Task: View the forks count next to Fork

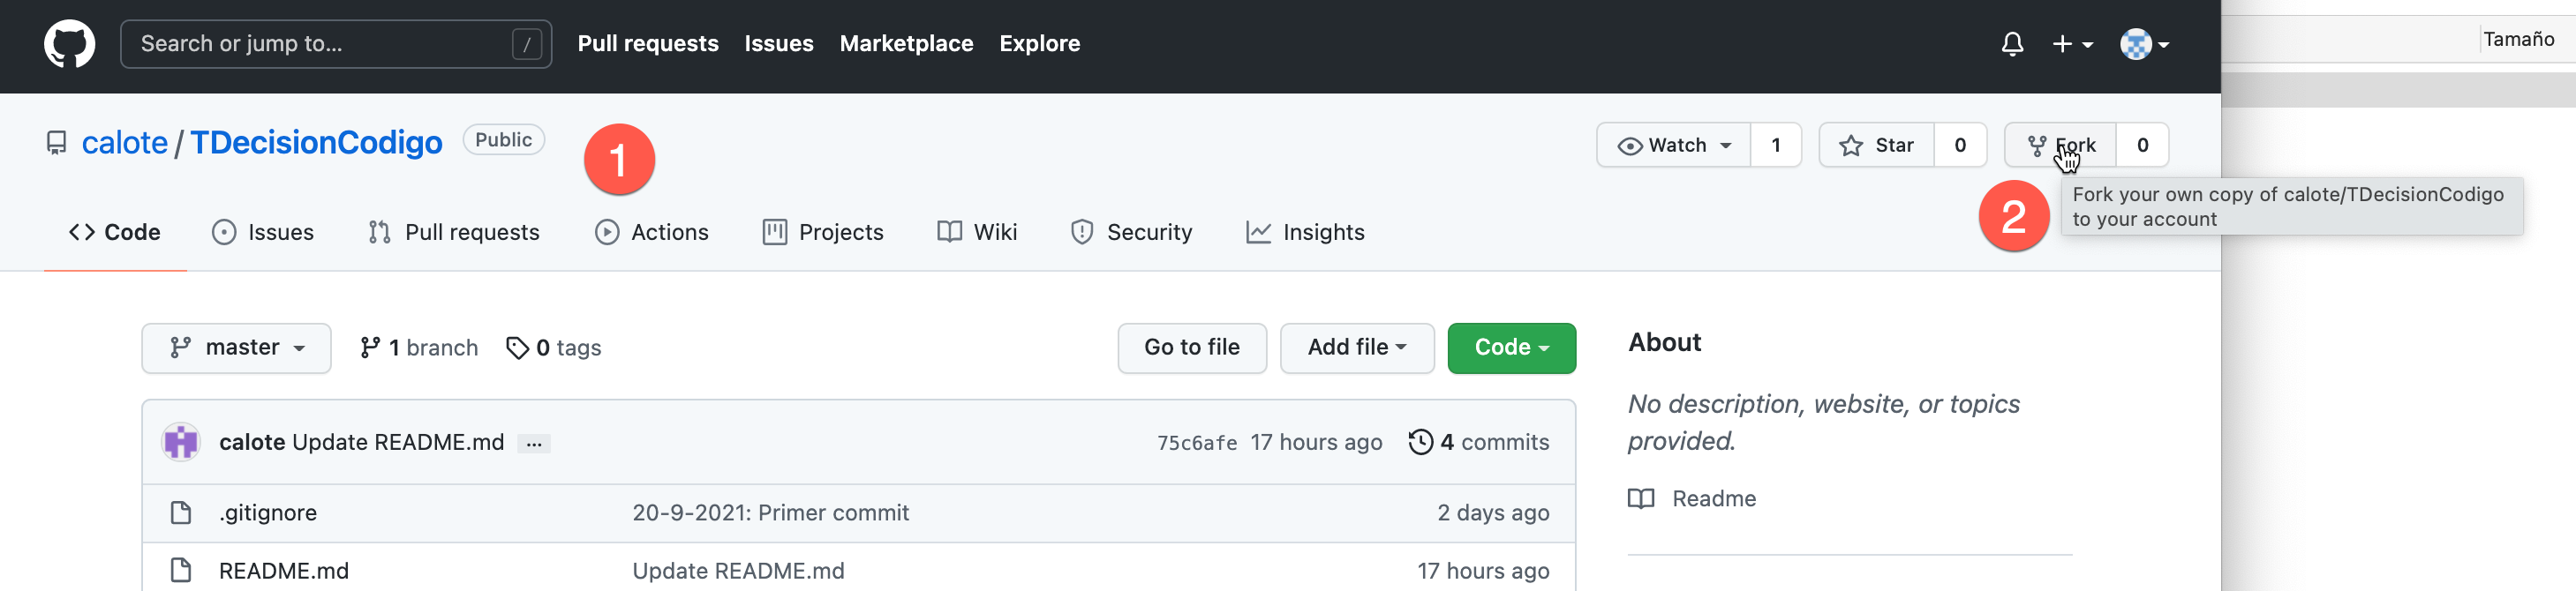Action: [x=2142, y=145]
